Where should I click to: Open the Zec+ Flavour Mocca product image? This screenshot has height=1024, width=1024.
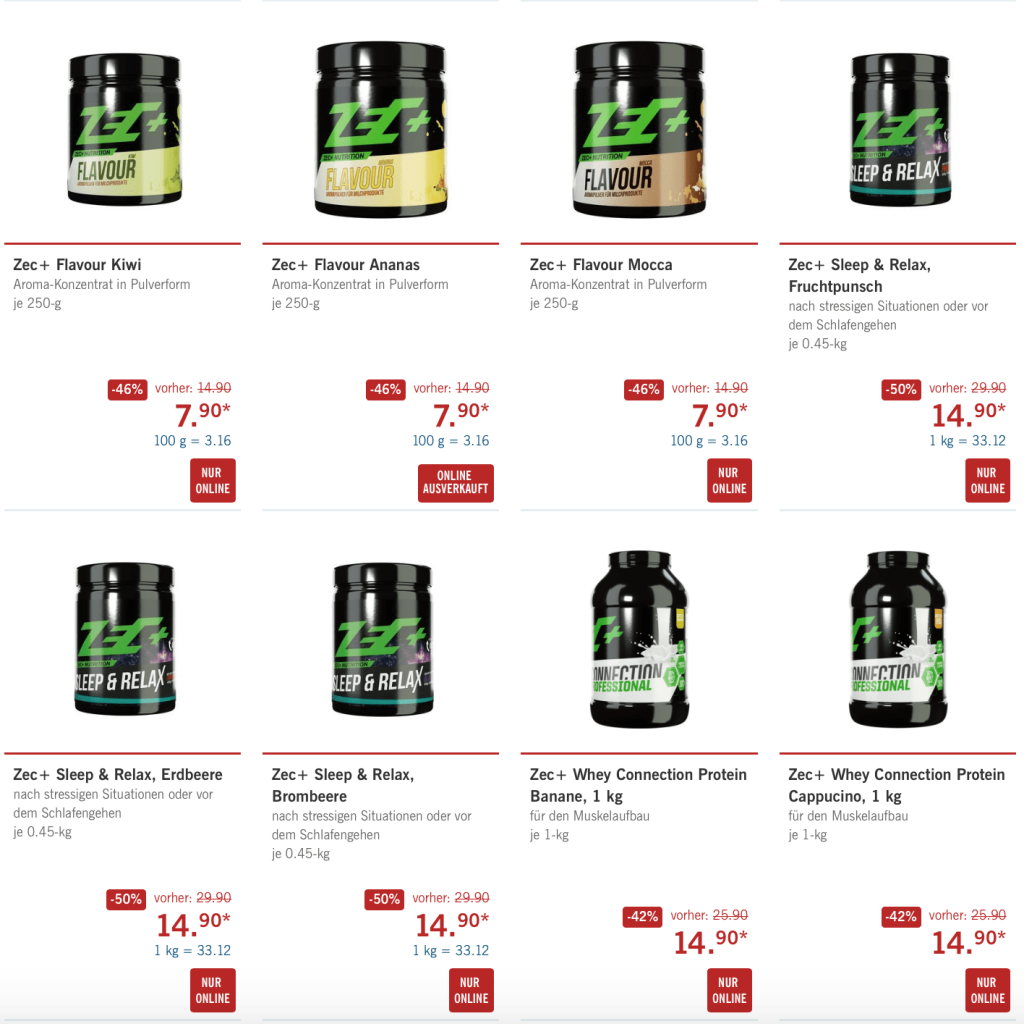tap(639, 129)
